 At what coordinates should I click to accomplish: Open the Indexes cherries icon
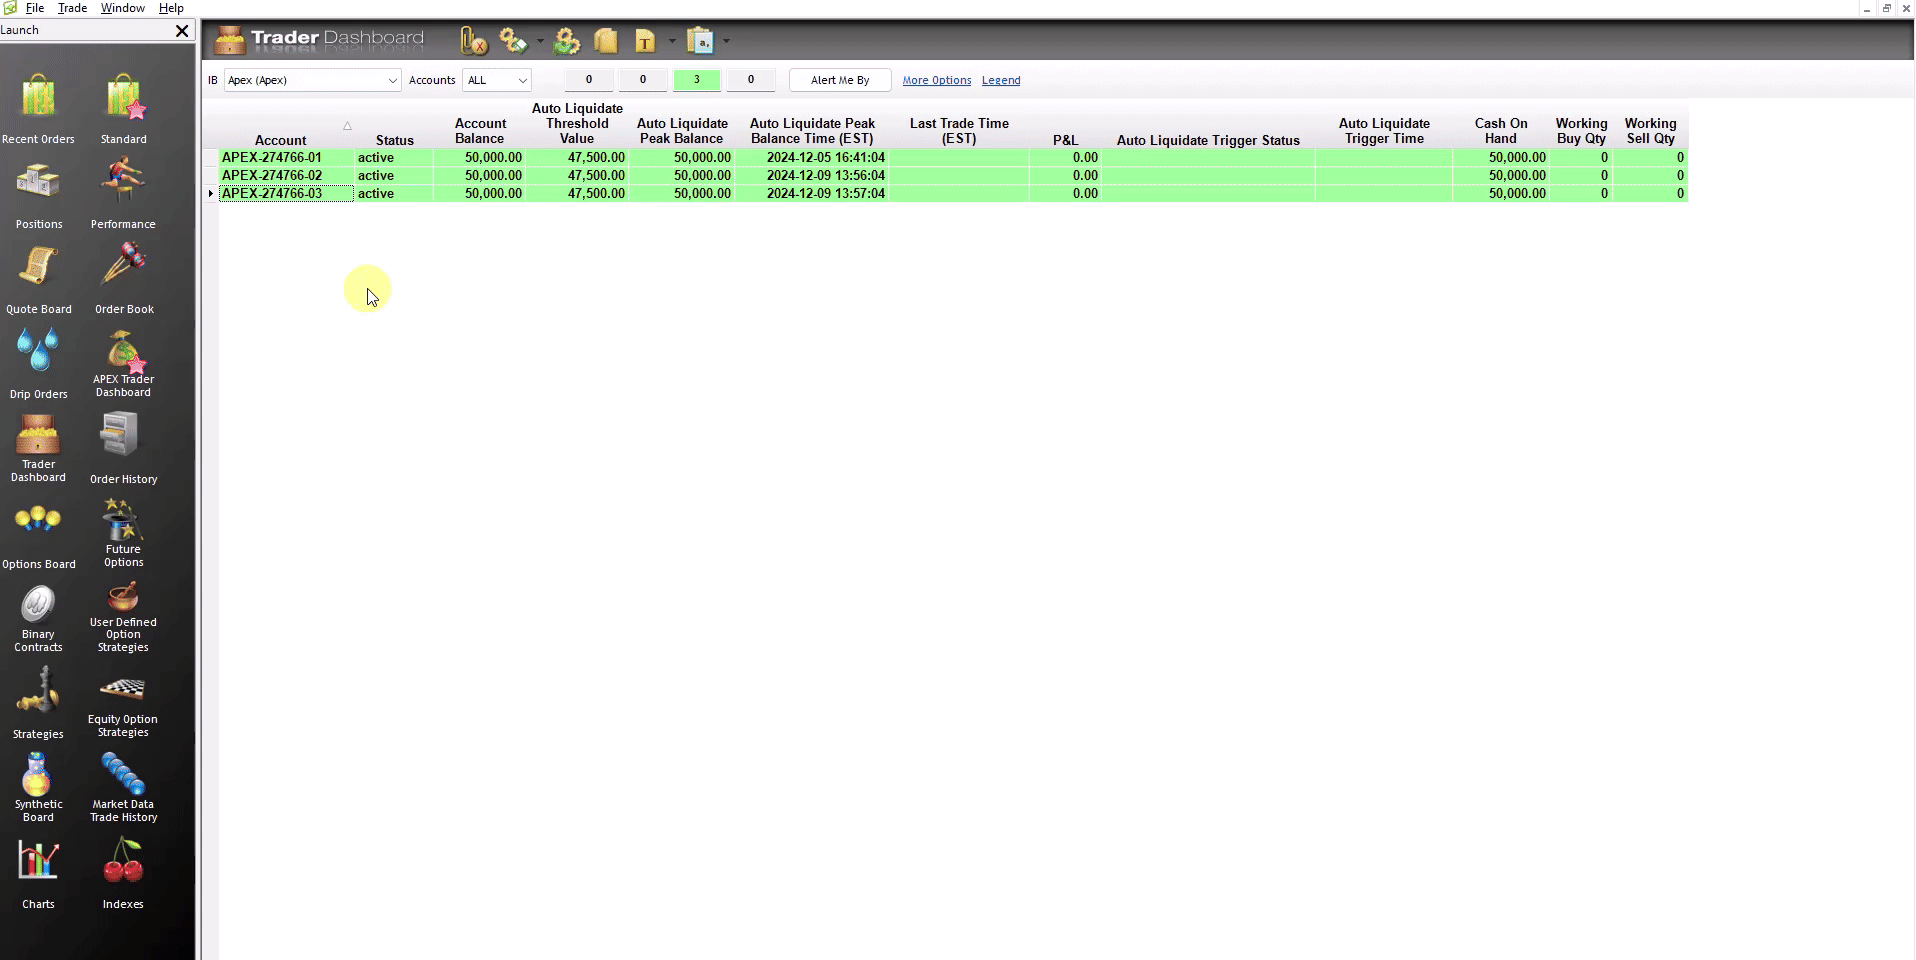tap(123, 862)
